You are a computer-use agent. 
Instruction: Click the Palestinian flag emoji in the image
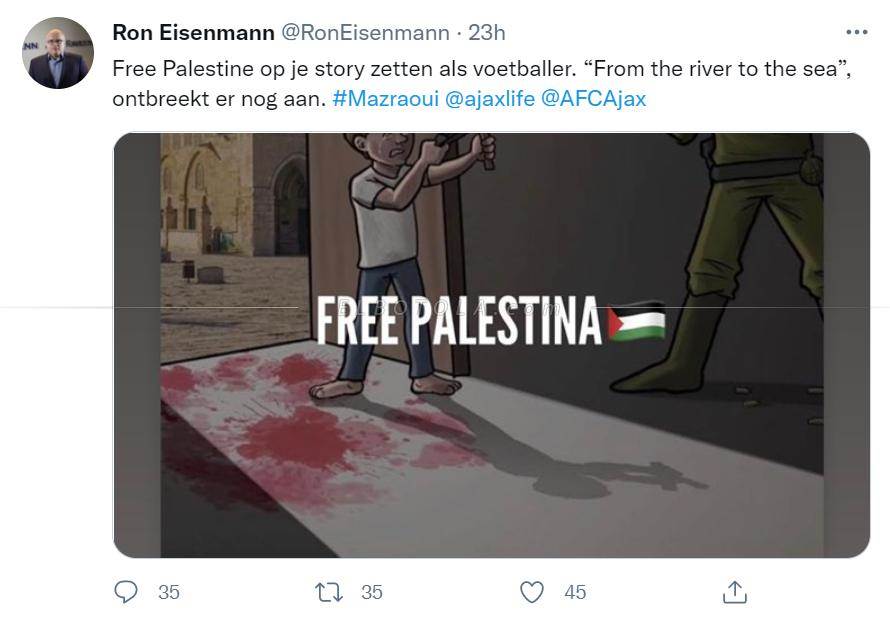[x=637, y=323]
